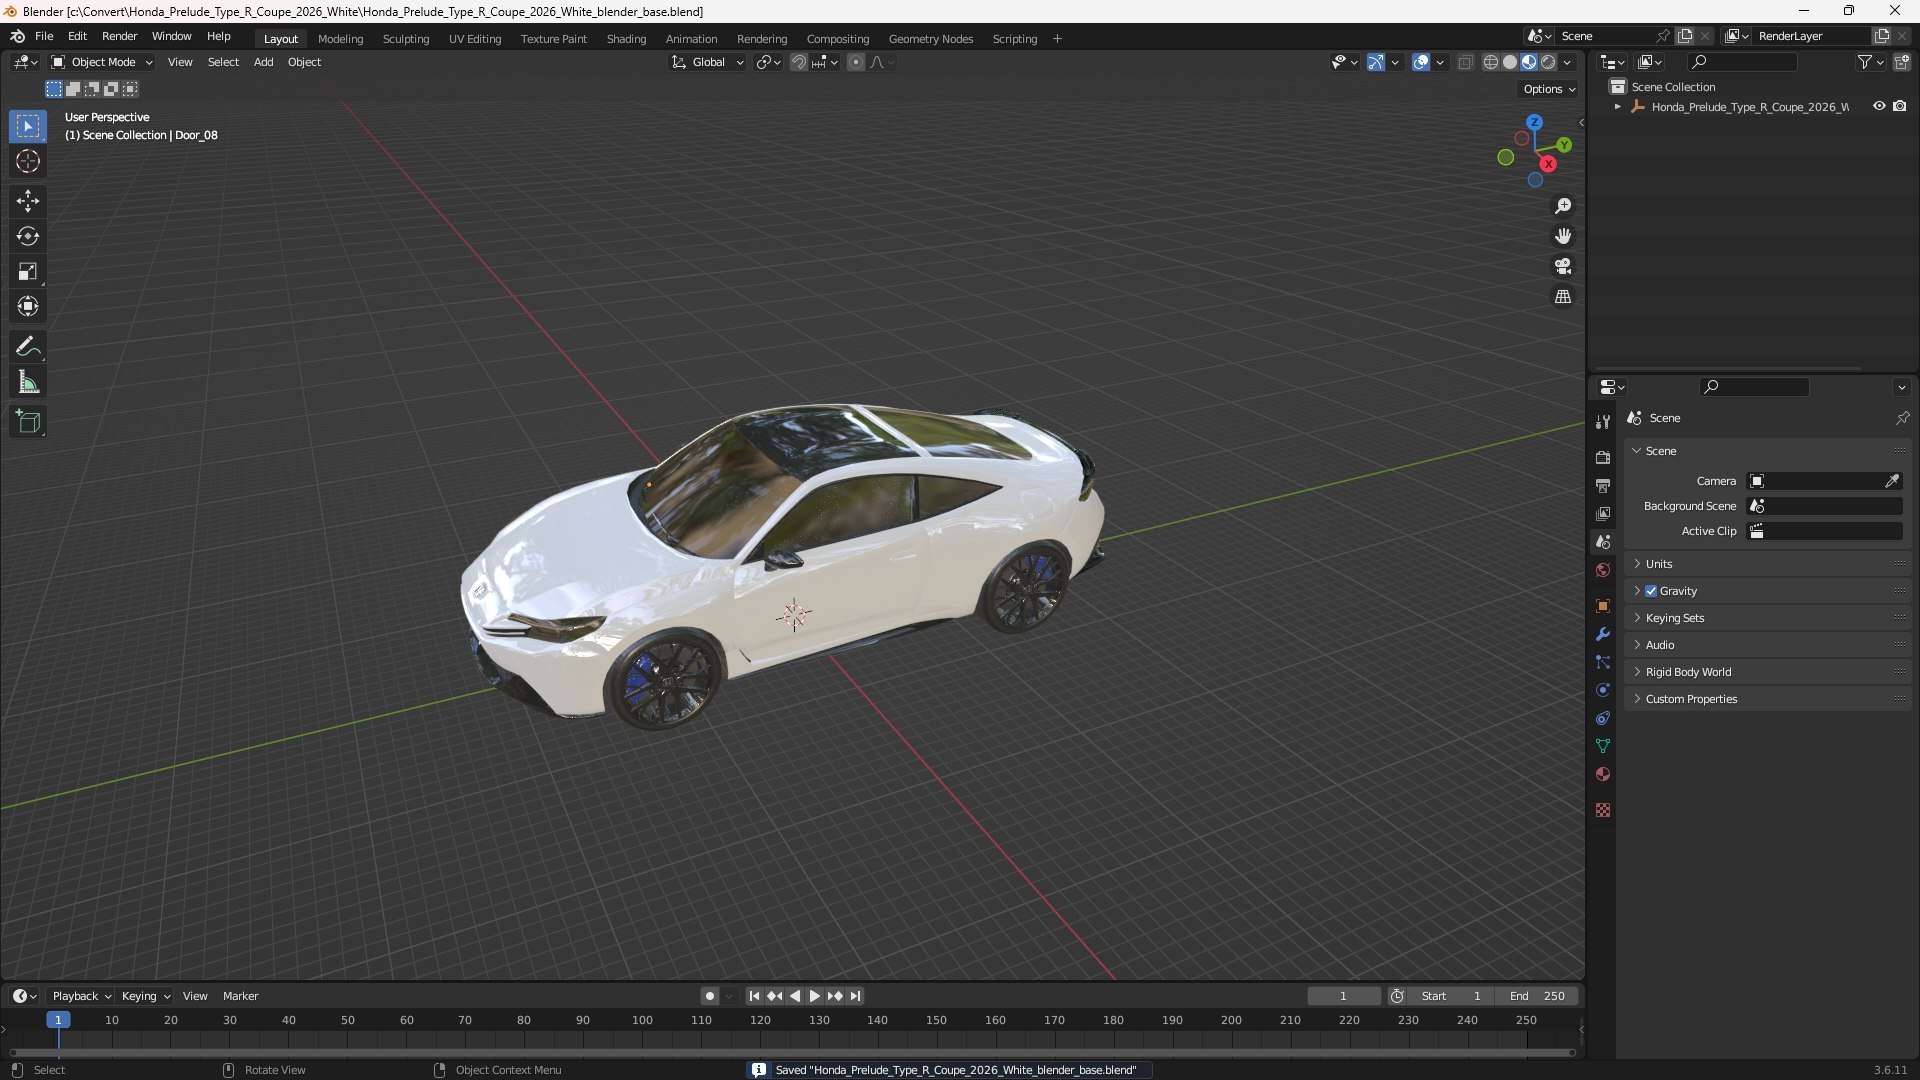1920x1080 pixels.
Task: Open the Object Data properties tab
Action: pyautogui.click(x=1603, y=746)
